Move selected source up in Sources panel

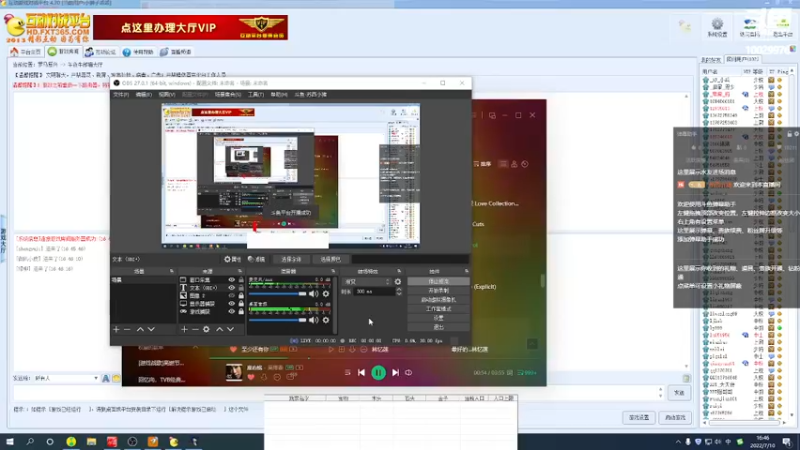point(219,330)
